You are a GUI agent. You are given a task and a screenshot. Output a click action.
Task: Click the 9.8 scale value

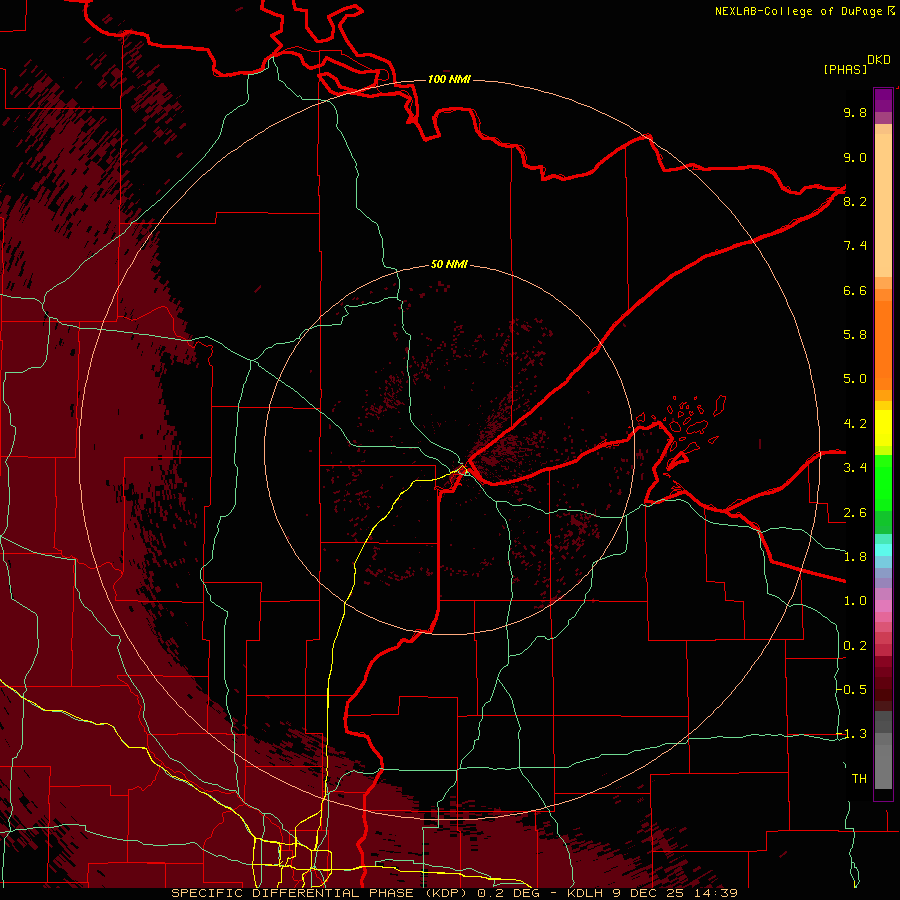tap(855, 112)
